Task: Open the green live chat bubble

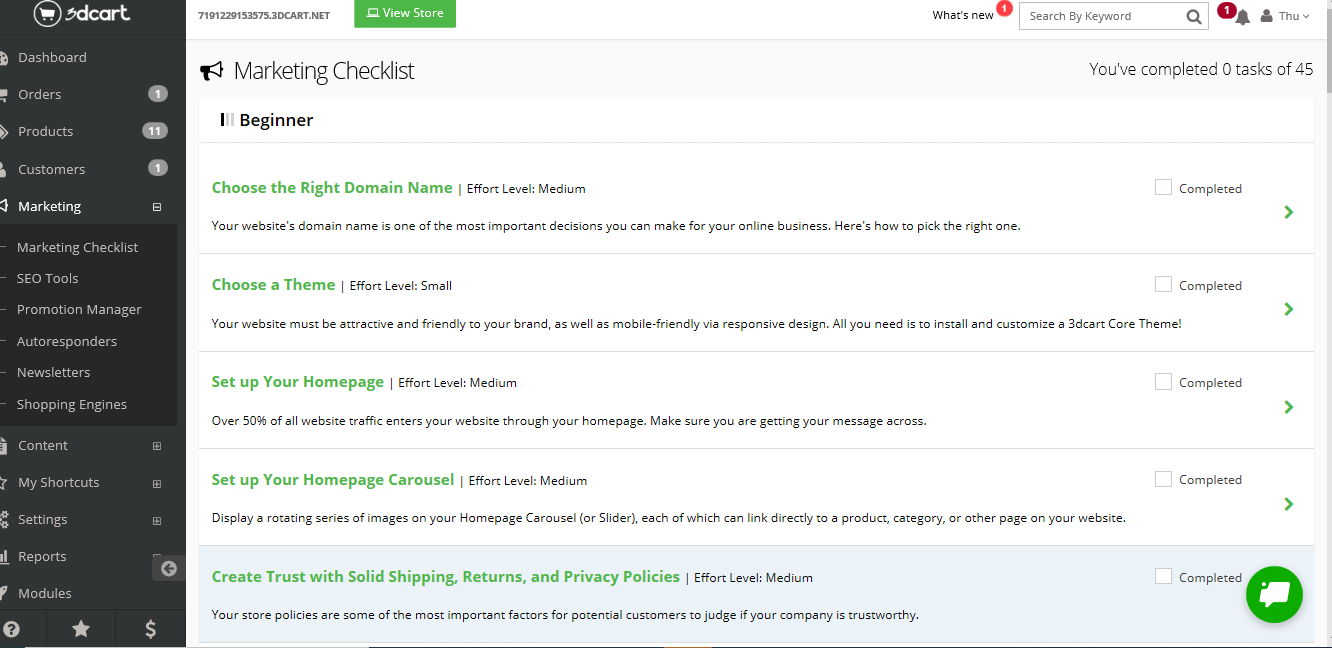Action: tap(1274, 594)
